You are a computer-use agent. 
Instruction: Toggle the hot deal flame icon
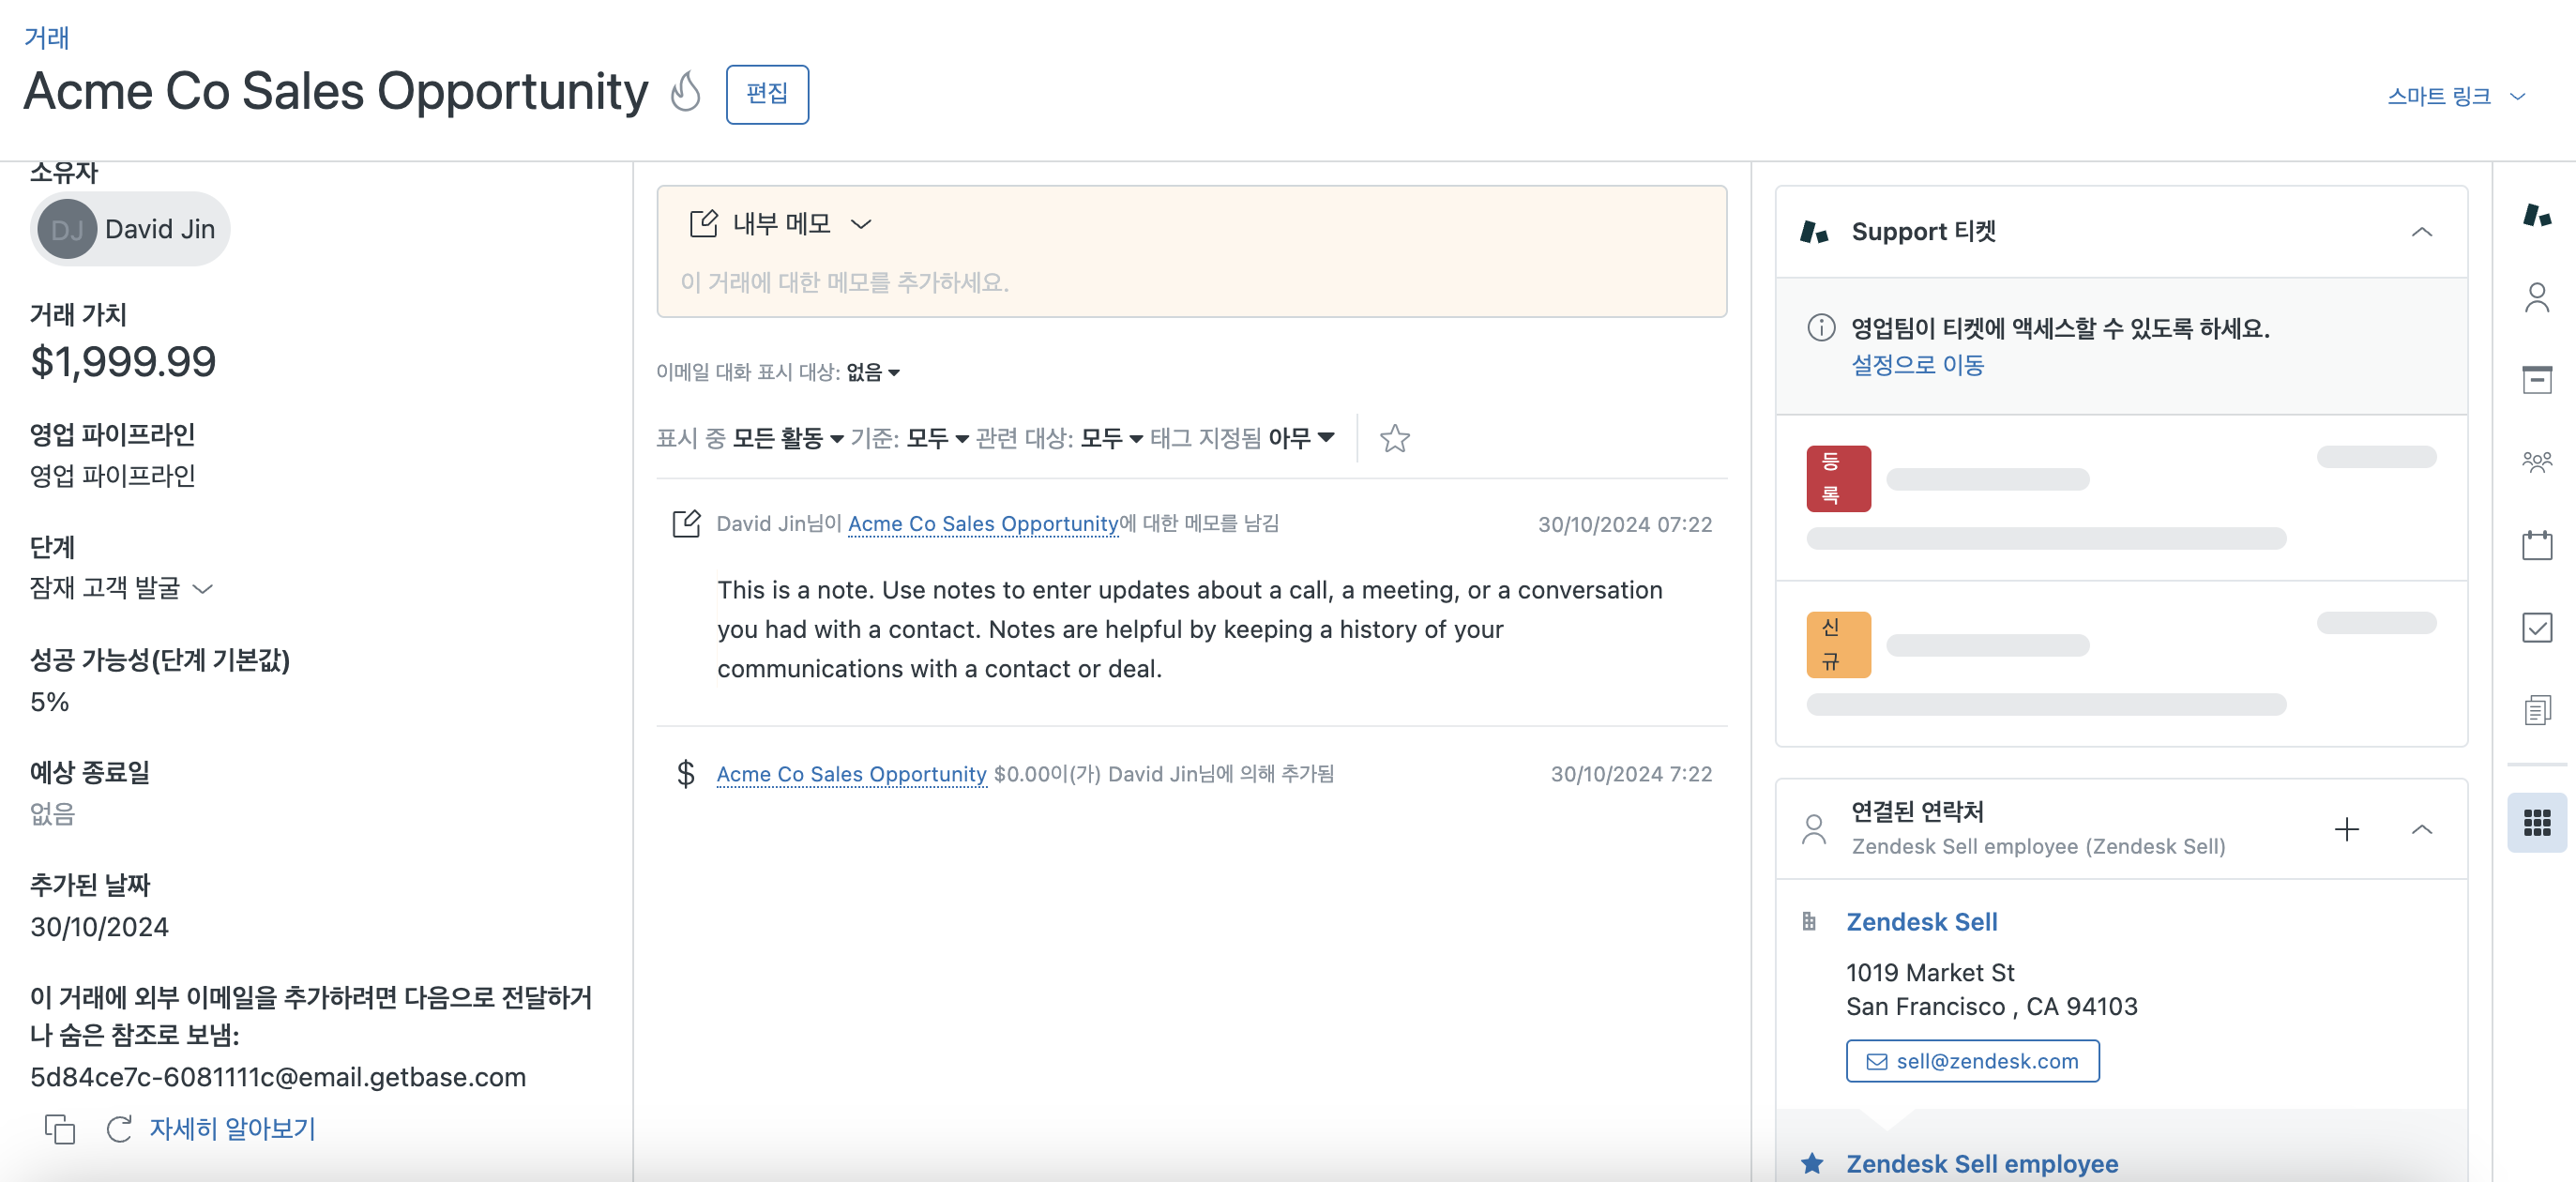click(685, 92)
